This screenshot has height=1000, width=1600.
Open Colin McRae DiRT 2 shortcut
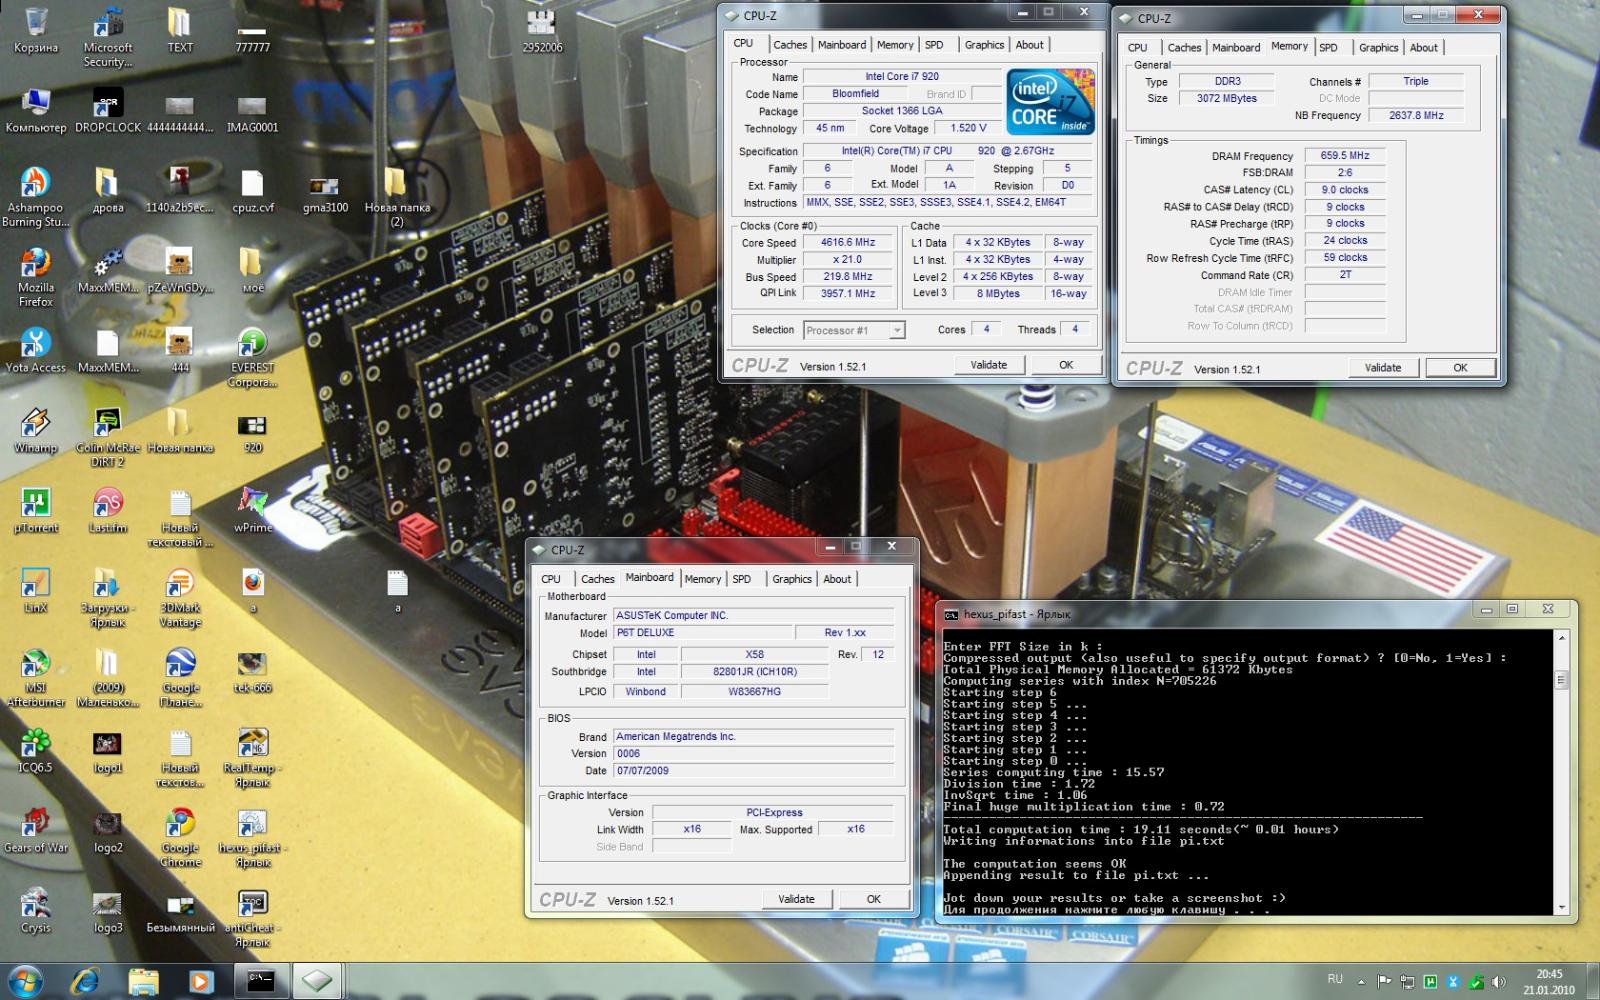(x=108, y=438)
